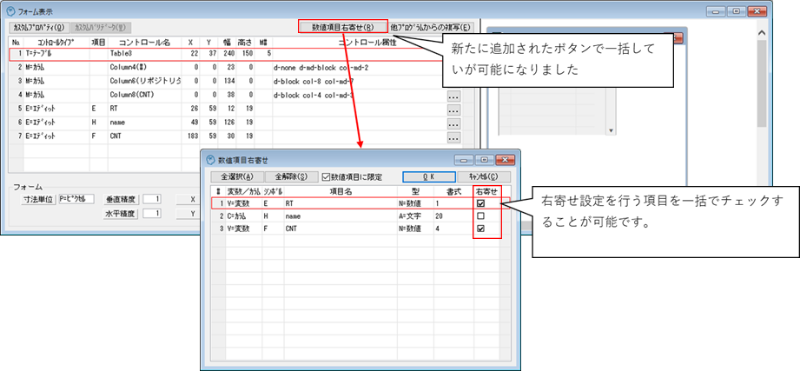Click 全解除(S) button in dialog
Image resolution: width=800 pixels, height=371 pixels.
coord(291,177)
